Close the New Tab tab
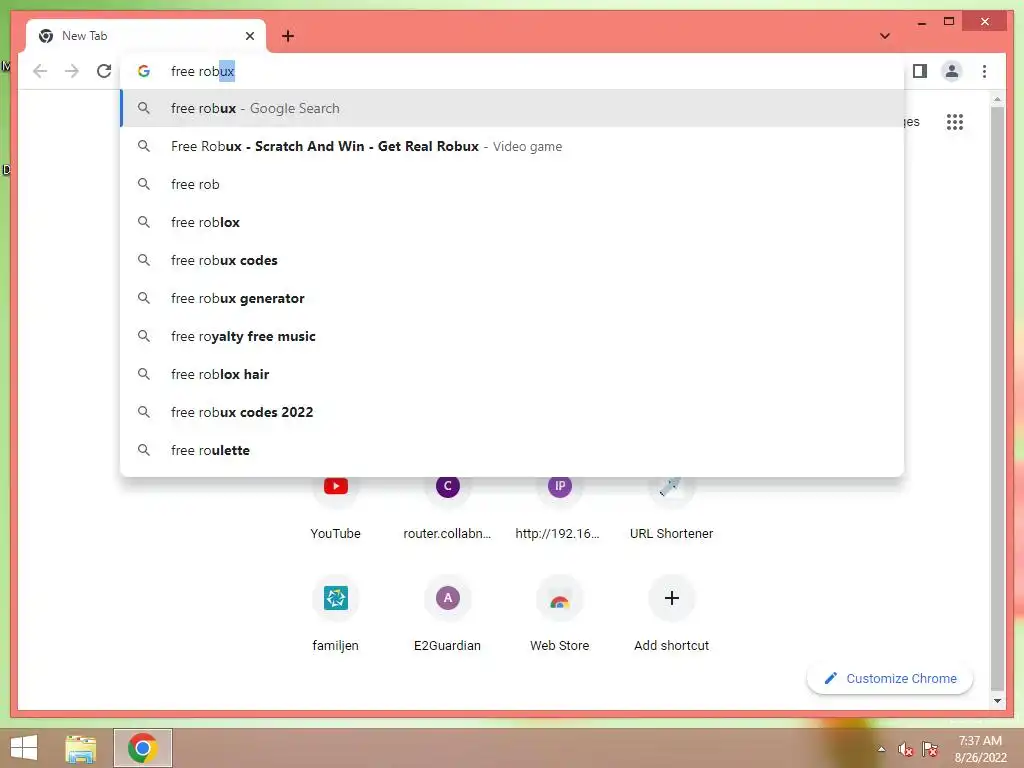 (249, 36)
